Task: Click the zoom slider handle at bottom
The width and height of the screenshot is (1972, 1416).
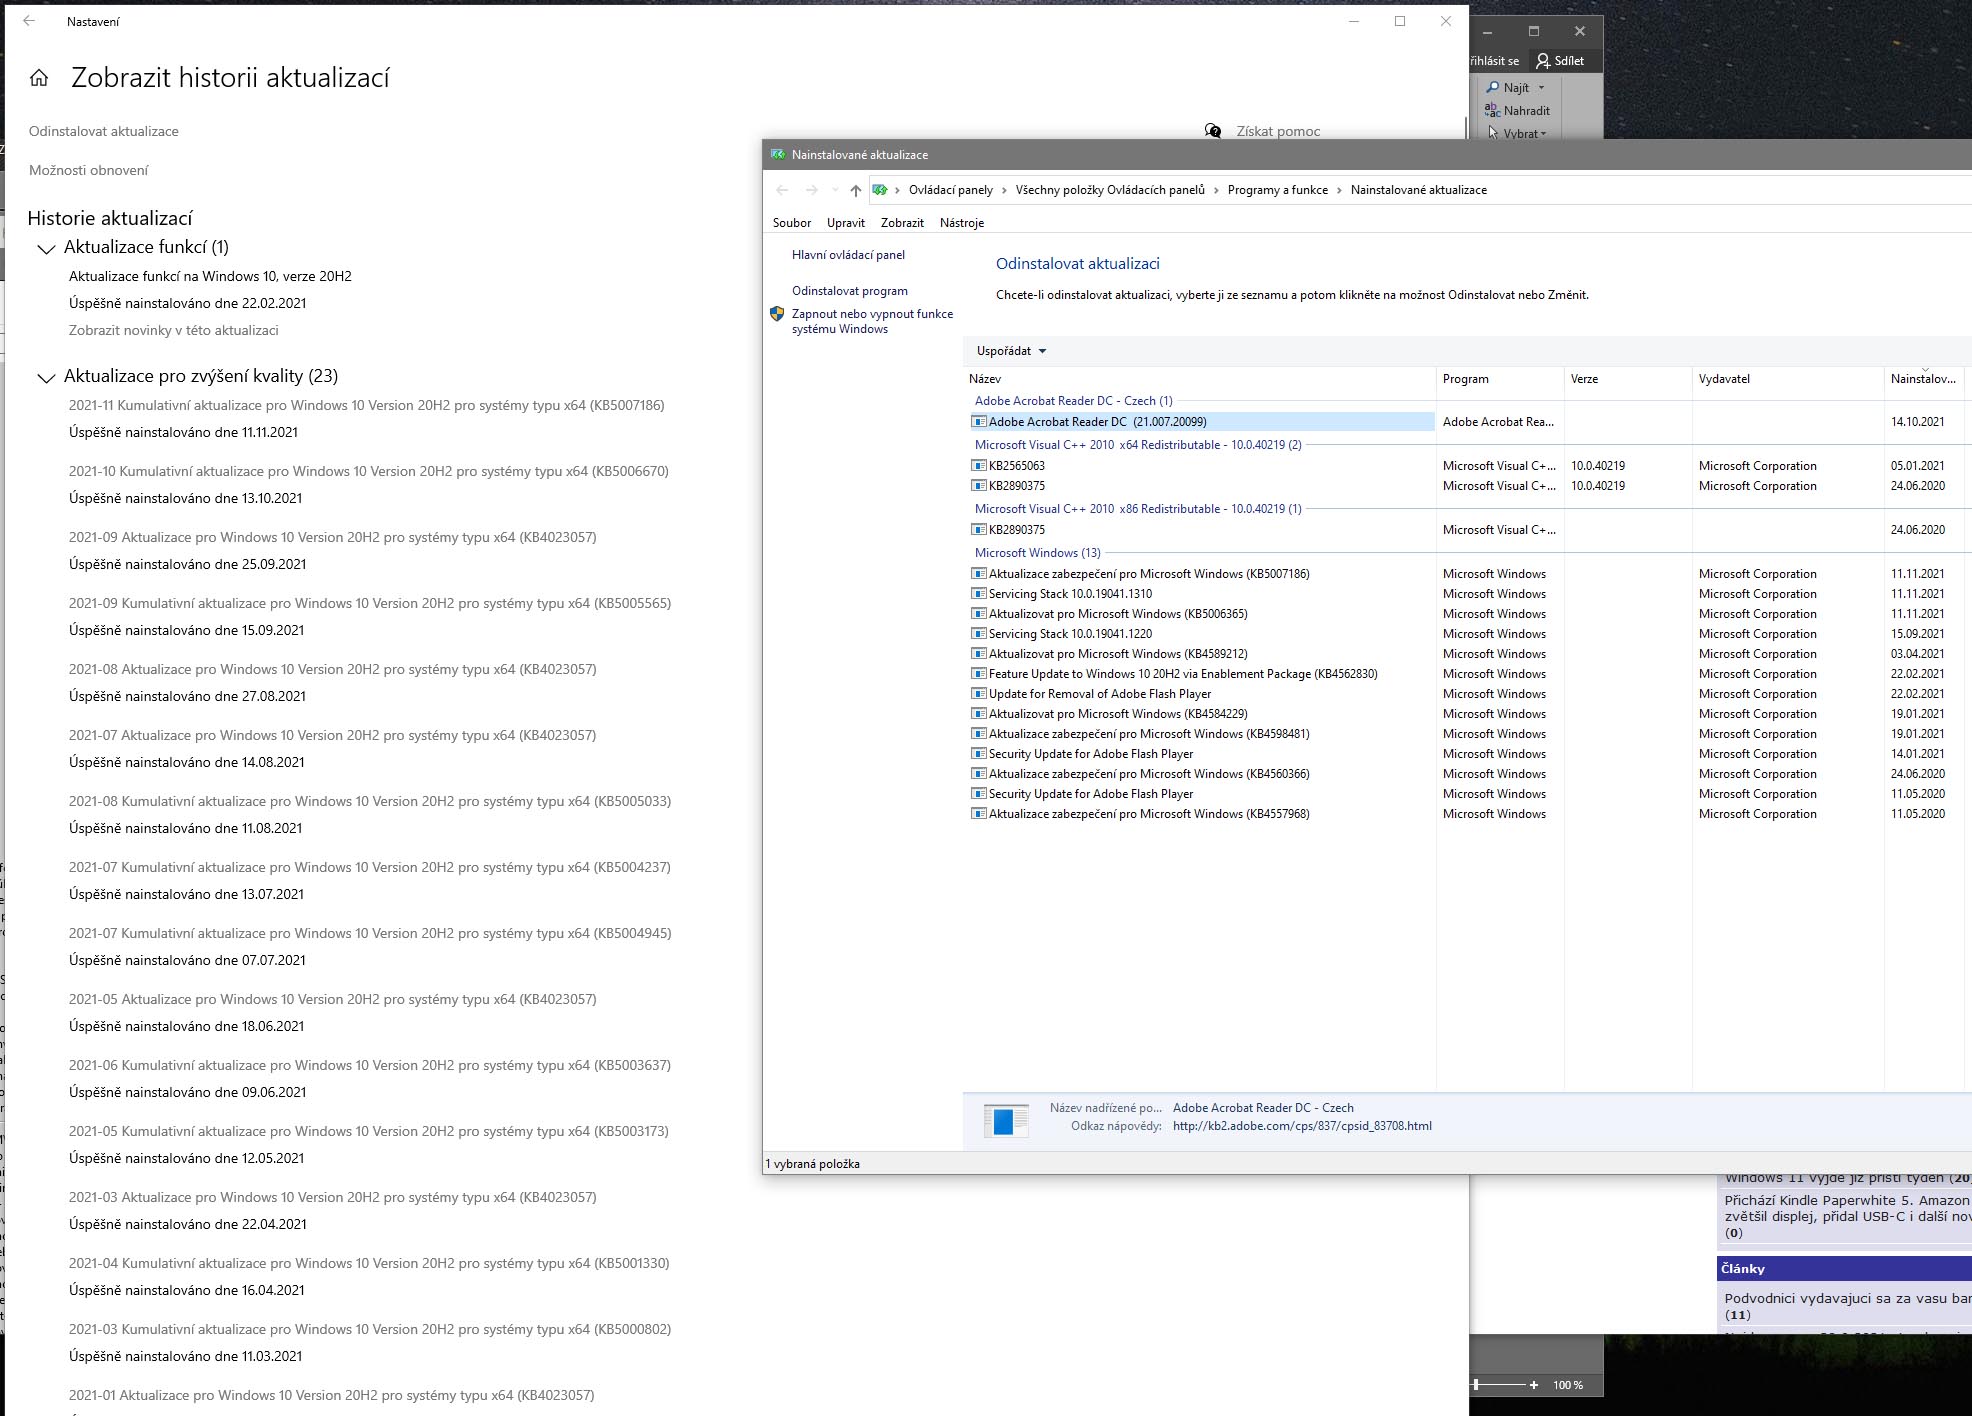Action: (x=1477, y=1385)
